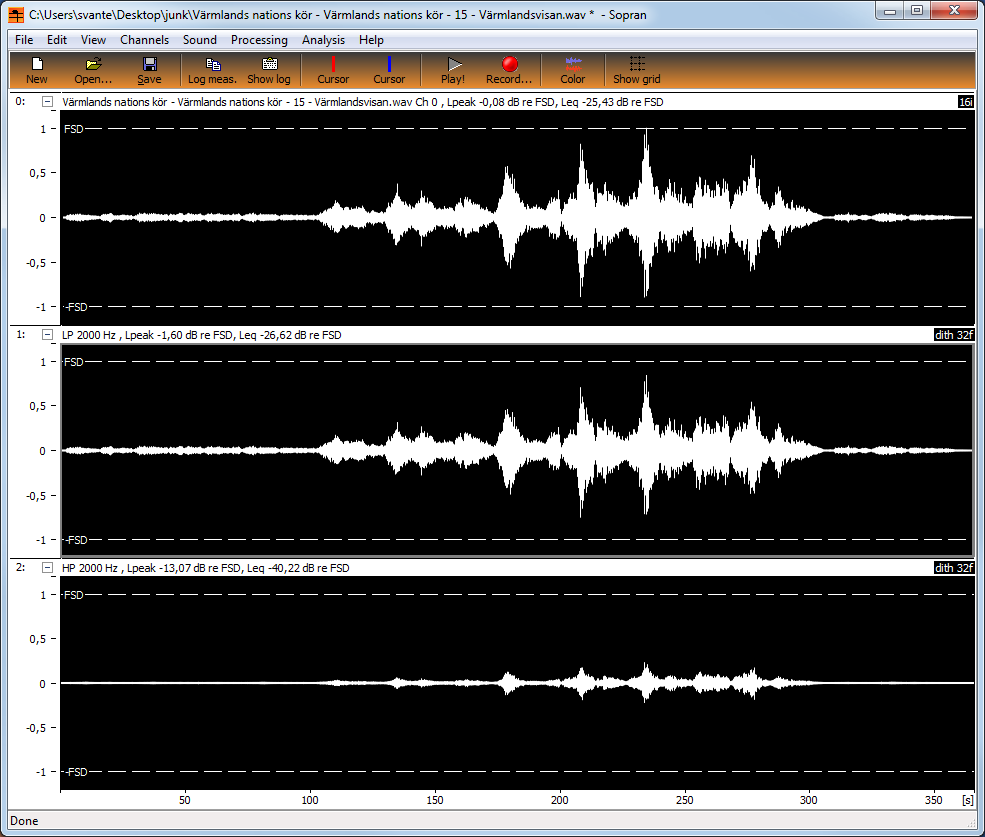985x837 pixels.
Task: Open the Processing menu
Action: tap(259, 40)
